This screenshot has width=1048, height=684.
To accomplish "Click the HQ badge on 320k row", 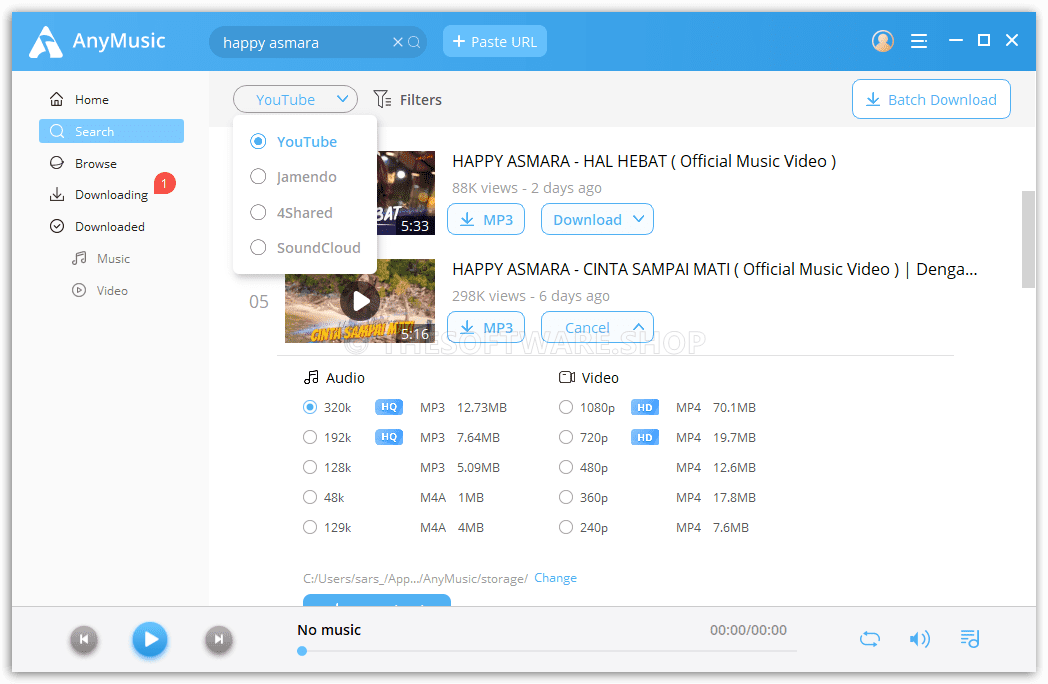I will 389,407.
